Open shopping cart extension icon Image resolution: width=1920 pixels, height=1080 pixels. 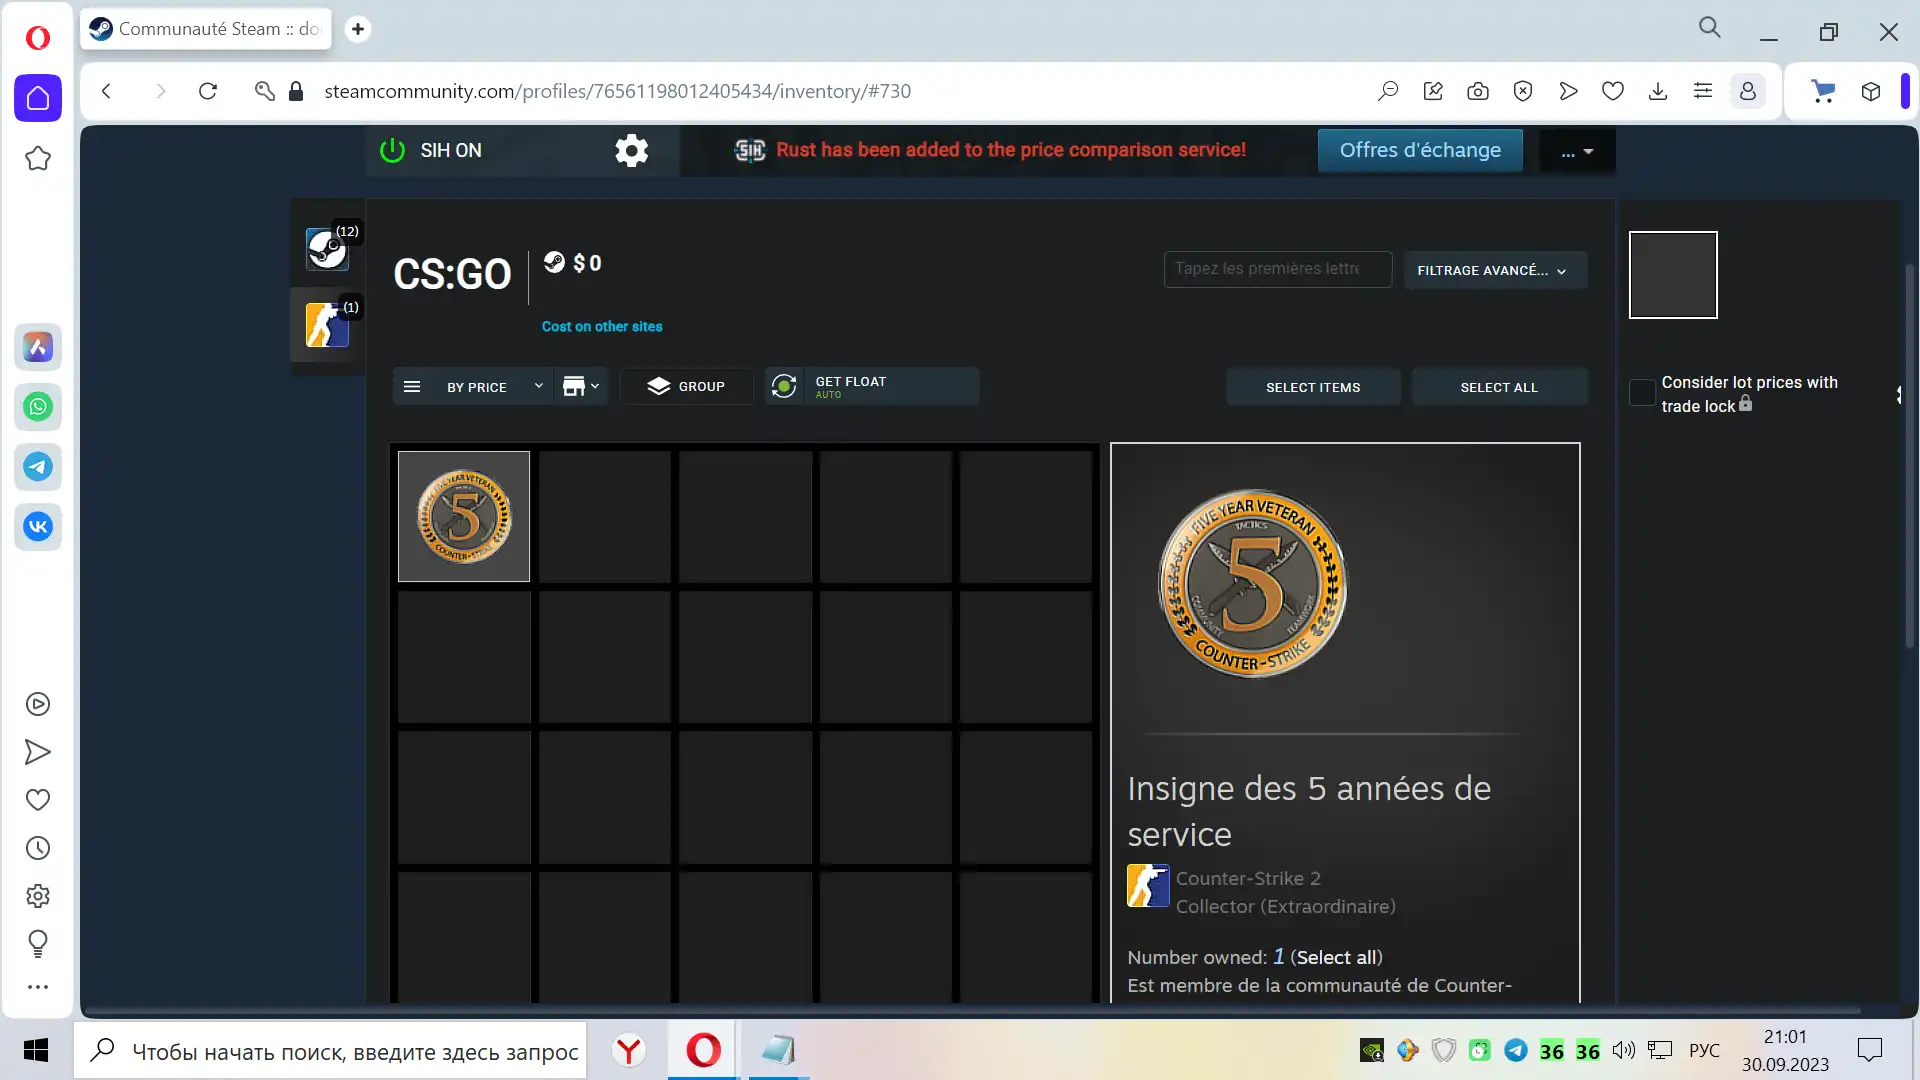1824,91
